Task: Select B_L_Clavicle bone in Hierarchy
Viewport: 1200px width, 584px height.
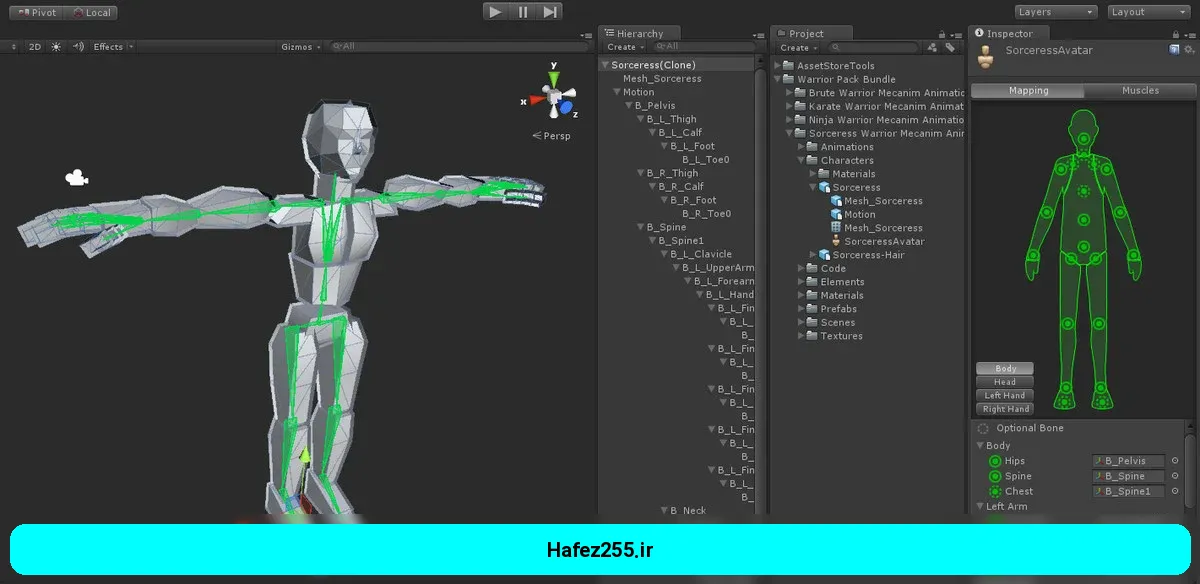Action: coord(701,254)
